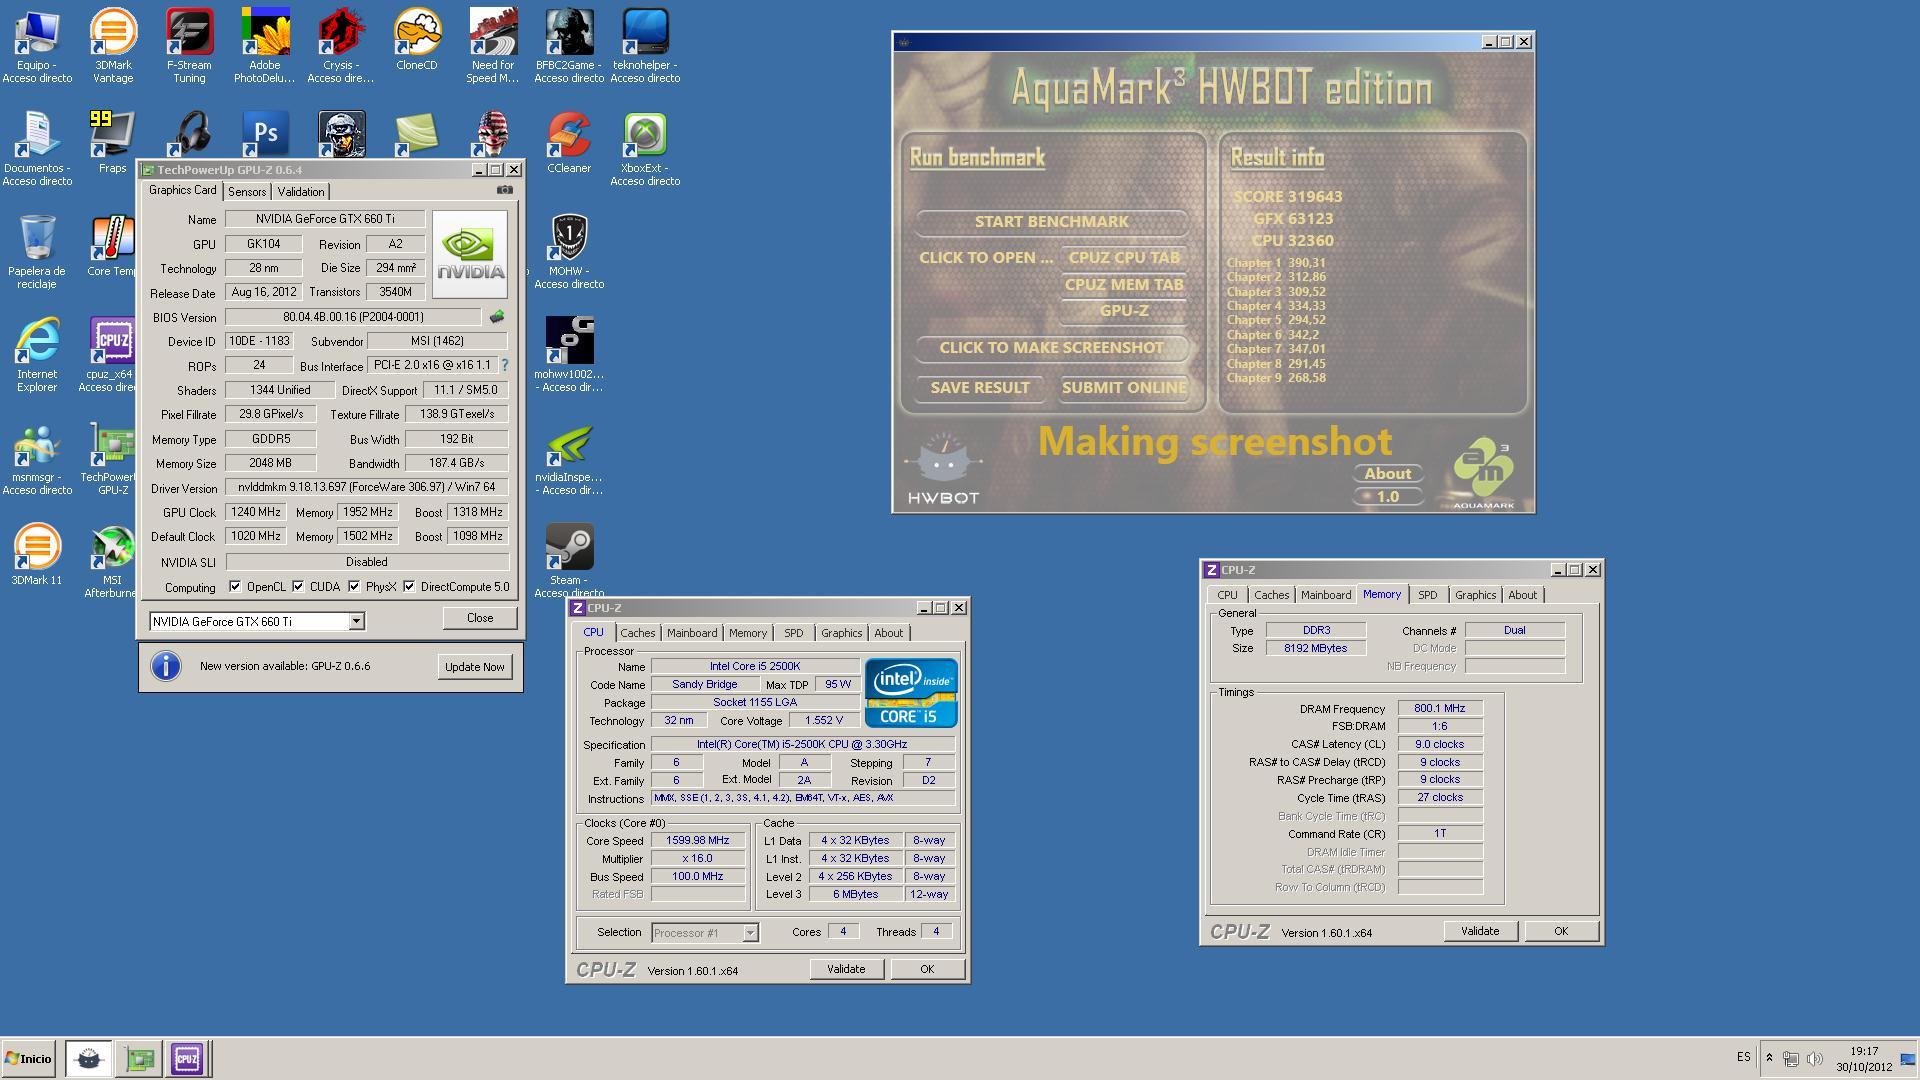Launch nvidiaInspector shortcut icon
Image resolution: width=1920 pixels, height=1080 pixels.
click(569, 457)
